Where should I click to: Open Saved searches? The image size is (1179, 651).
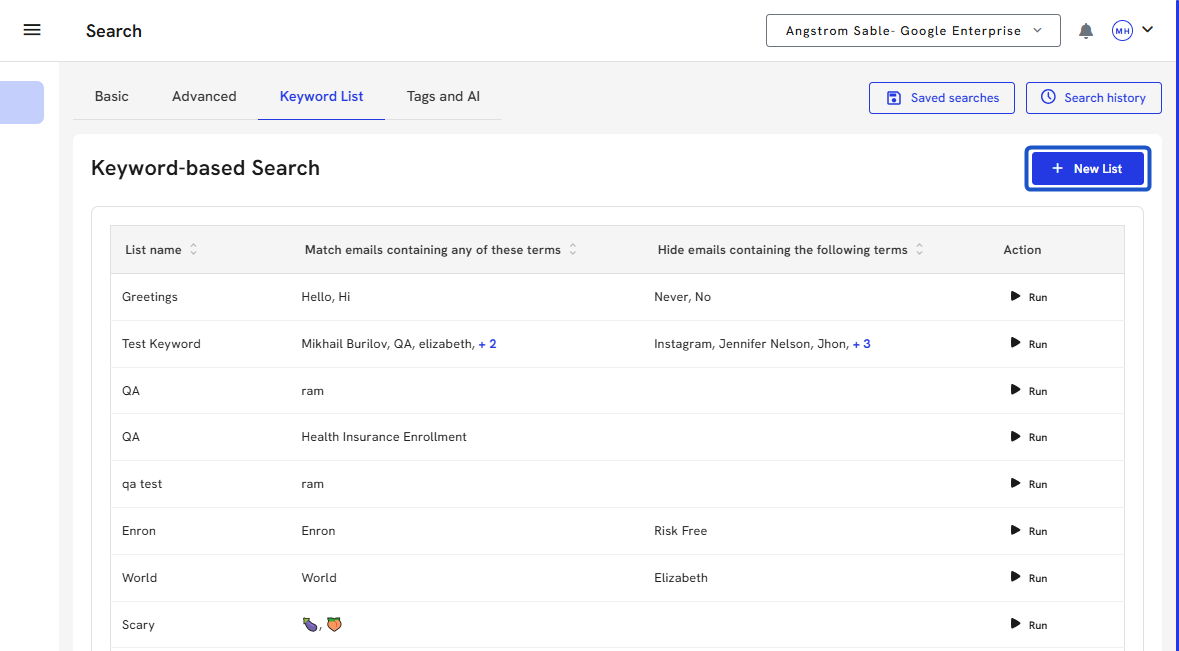[942, 98]
